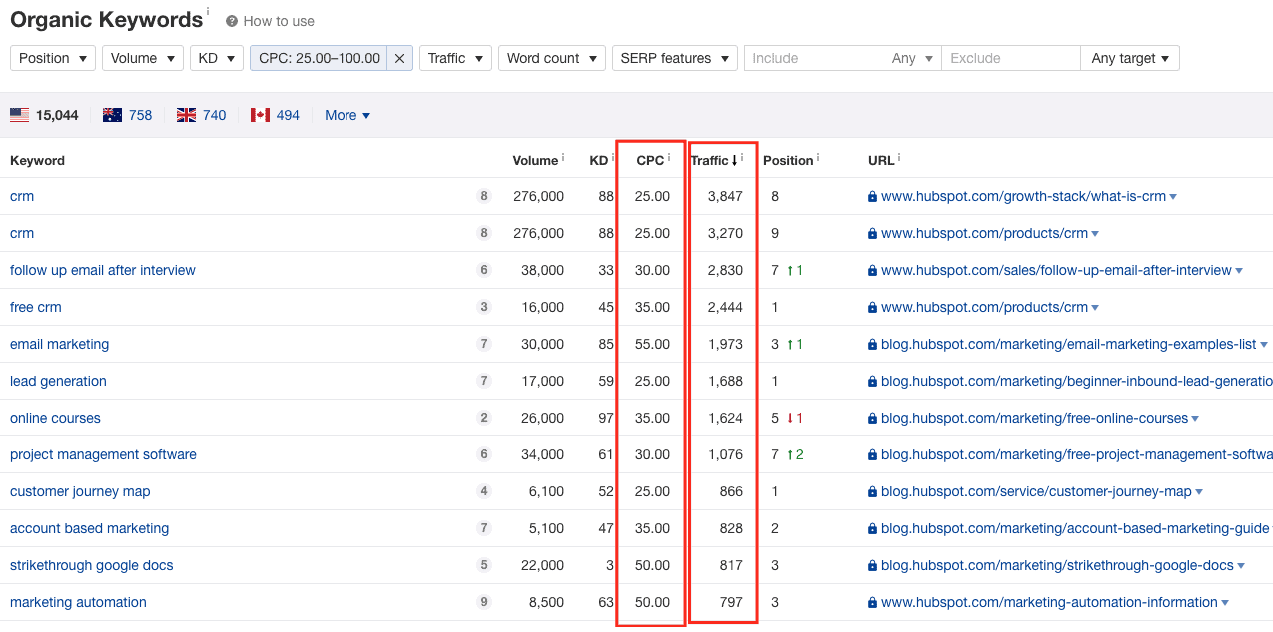Image resolution: width=1273 pixels, height=632 pixels.
Task: Open the follow up email after interview keyword
Action: pos(103,270)
